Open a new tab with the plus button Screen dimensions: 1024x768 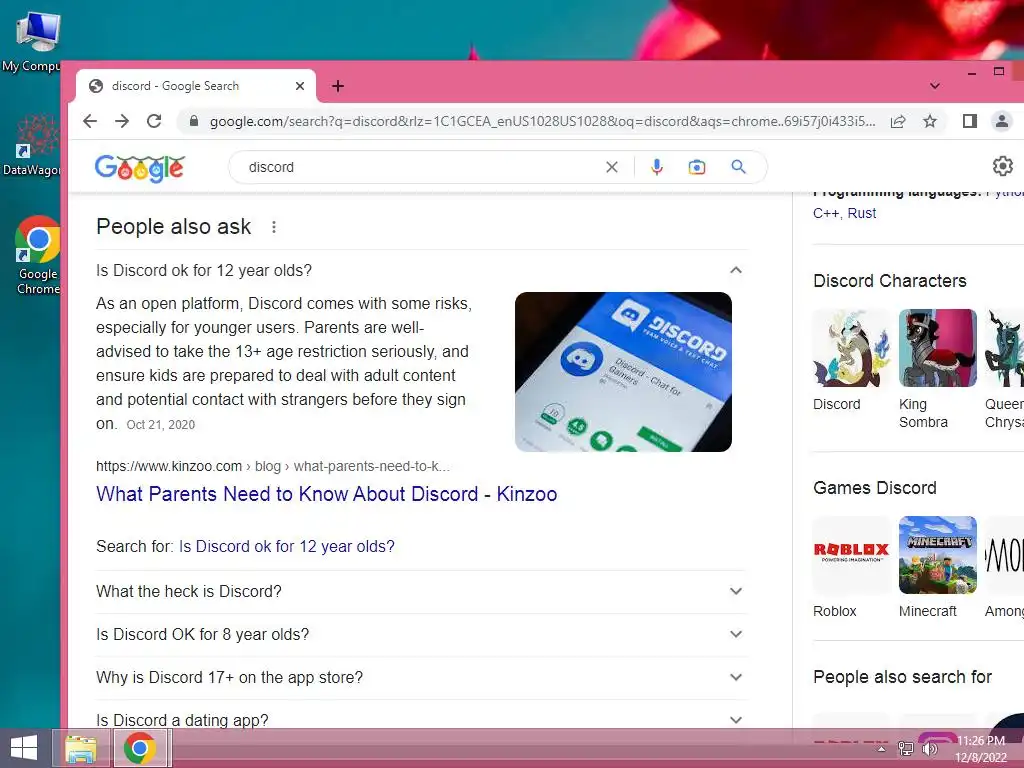click(338, 86)
